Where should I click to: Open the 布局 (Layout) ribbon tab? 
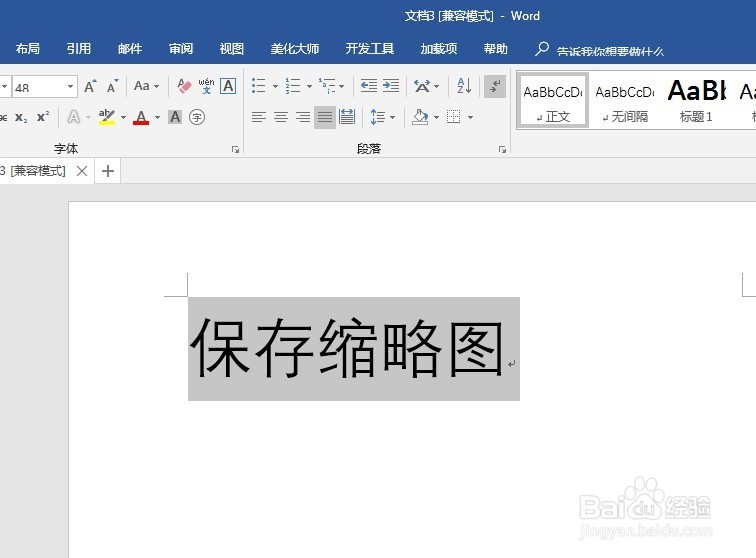27,49
